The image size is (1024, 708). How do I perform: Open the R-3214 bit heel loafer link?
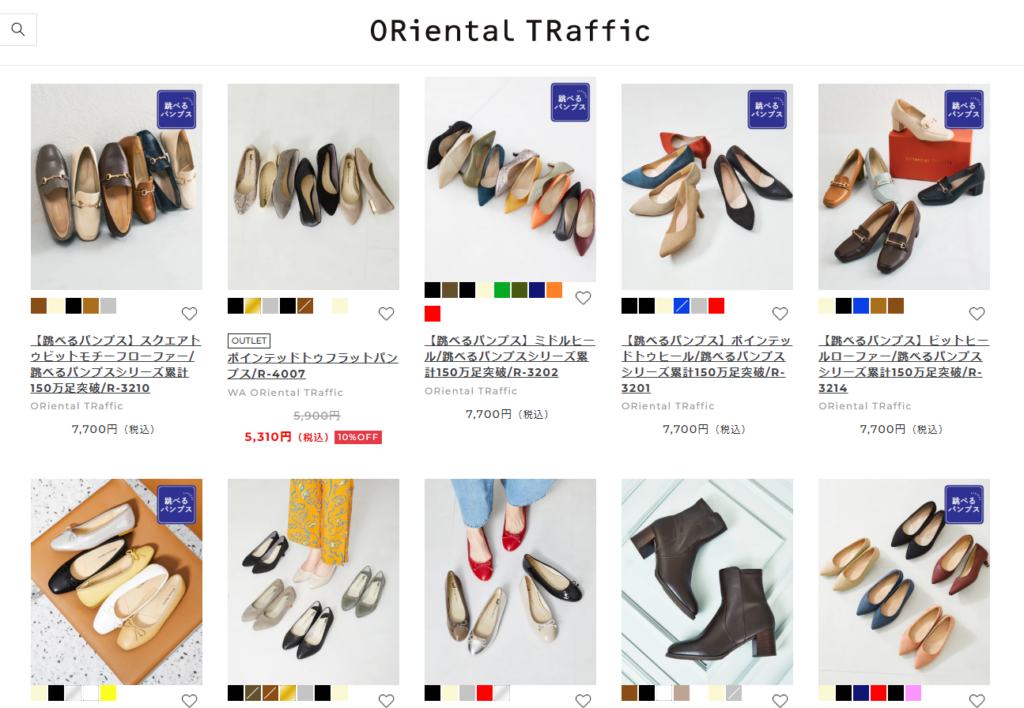tap(904, 364)
